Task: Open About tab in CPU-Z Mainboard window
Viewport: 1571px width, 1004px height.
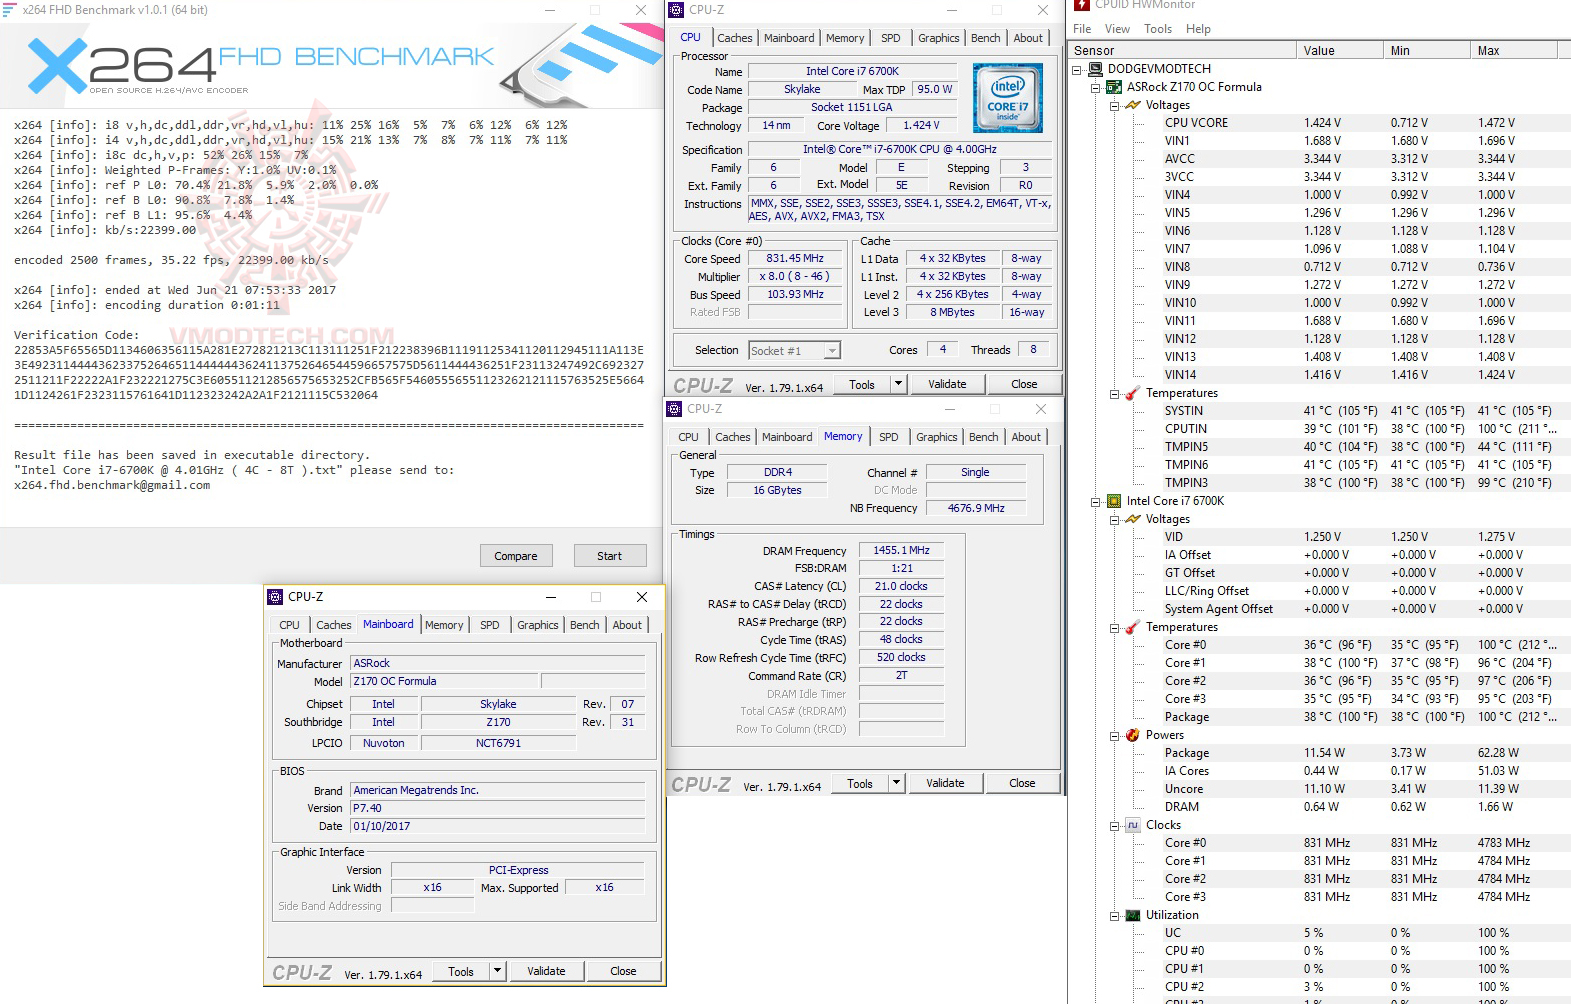Action: coord(627,625)
